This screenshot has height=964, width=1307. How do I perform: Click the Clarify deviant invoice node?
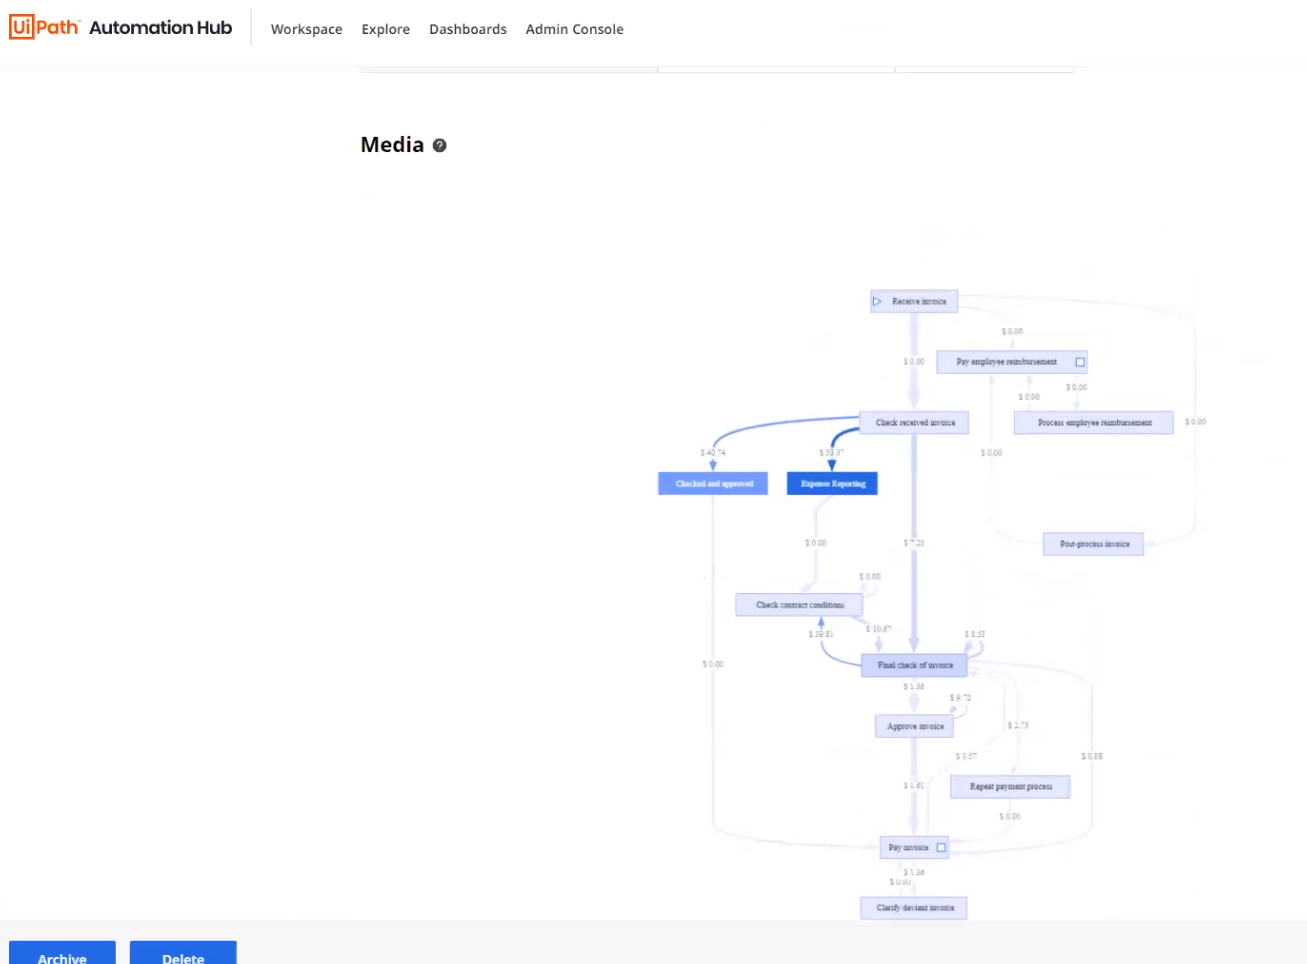tap(914, 908)
